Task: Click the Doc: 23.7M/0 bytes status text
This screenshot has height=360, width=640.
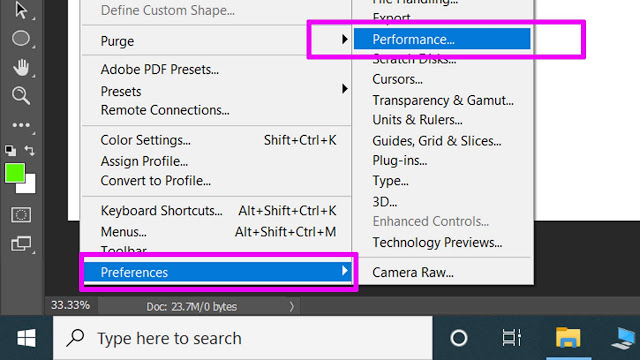Action: [191, 307]
